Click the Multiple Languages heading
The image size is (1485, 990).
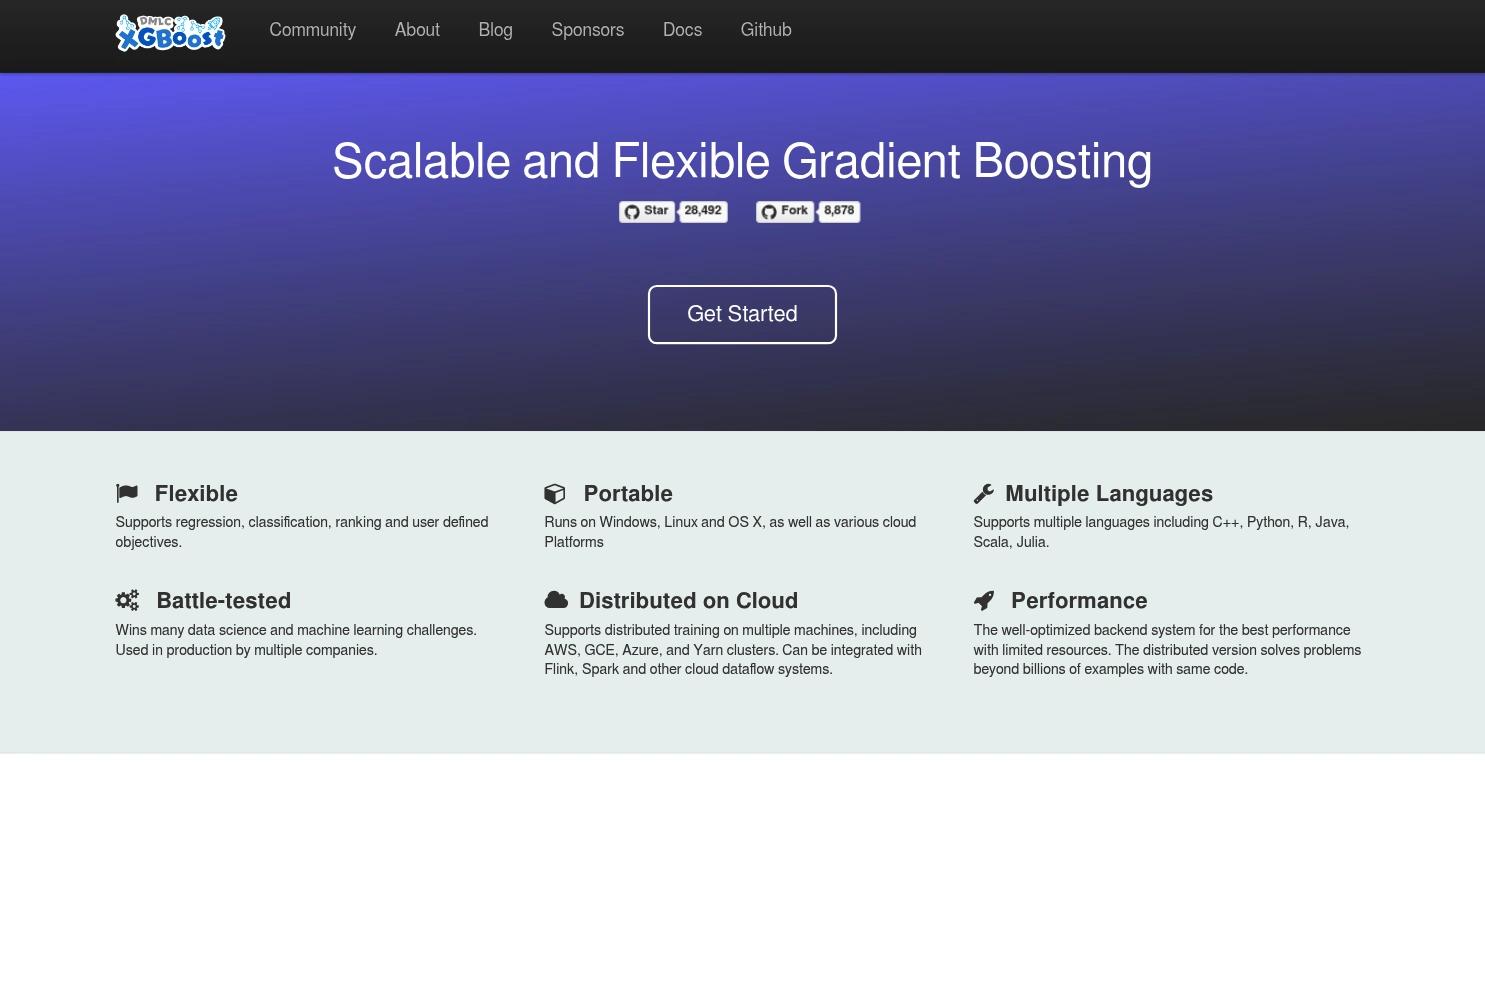pyautogui.click(x=1109, y=494)
